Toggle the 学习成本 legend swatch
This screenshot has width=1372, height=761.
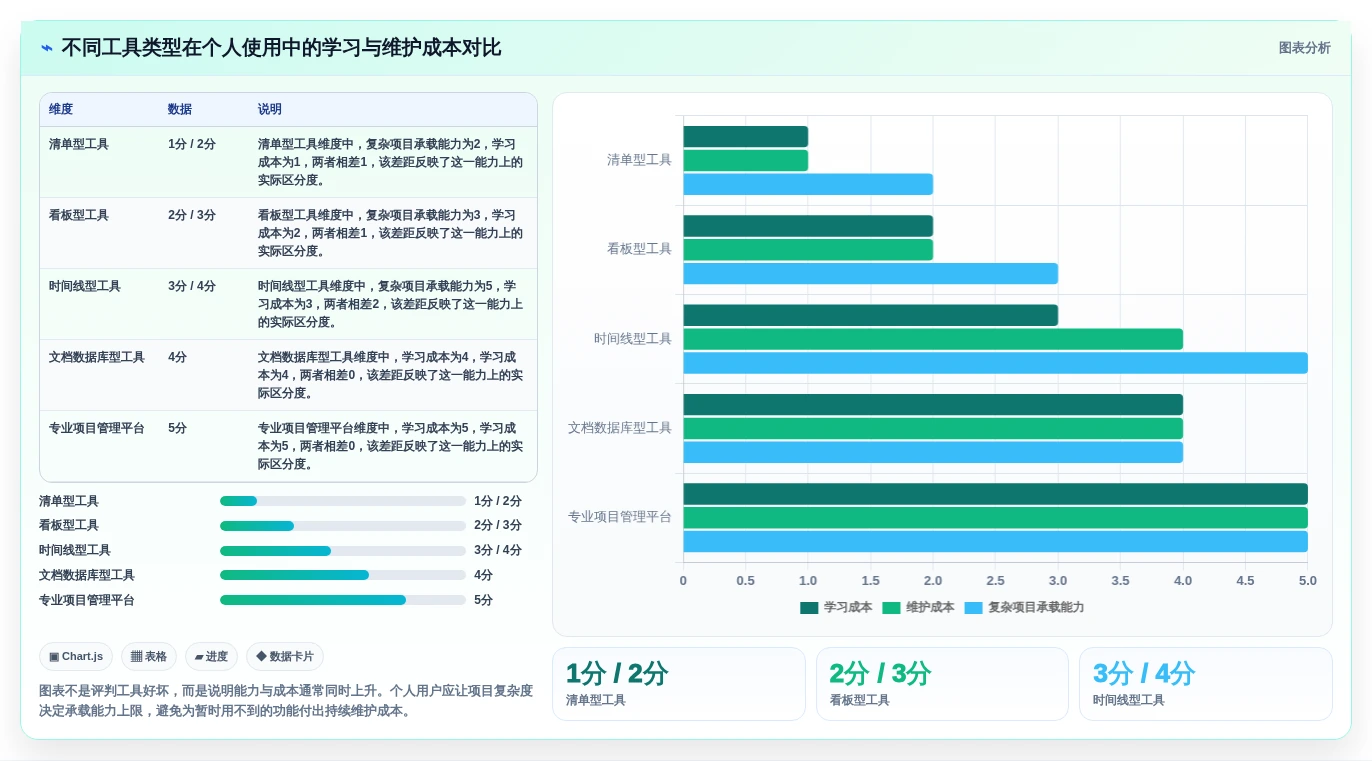(x=809, y=608)
